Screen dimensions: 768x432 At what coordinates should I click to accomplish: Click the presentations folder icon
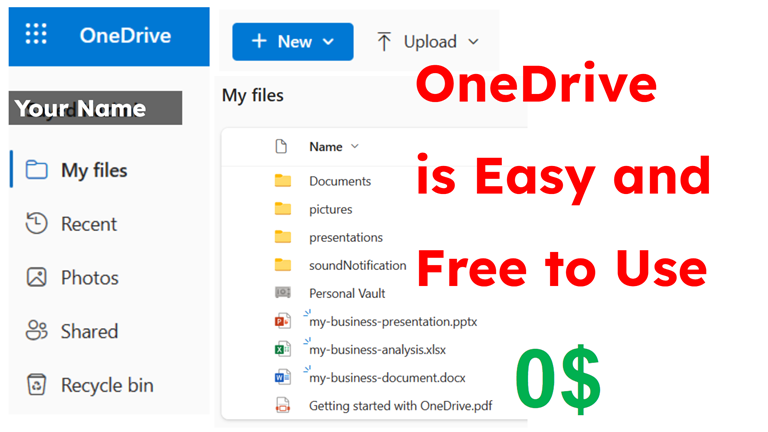283,237
